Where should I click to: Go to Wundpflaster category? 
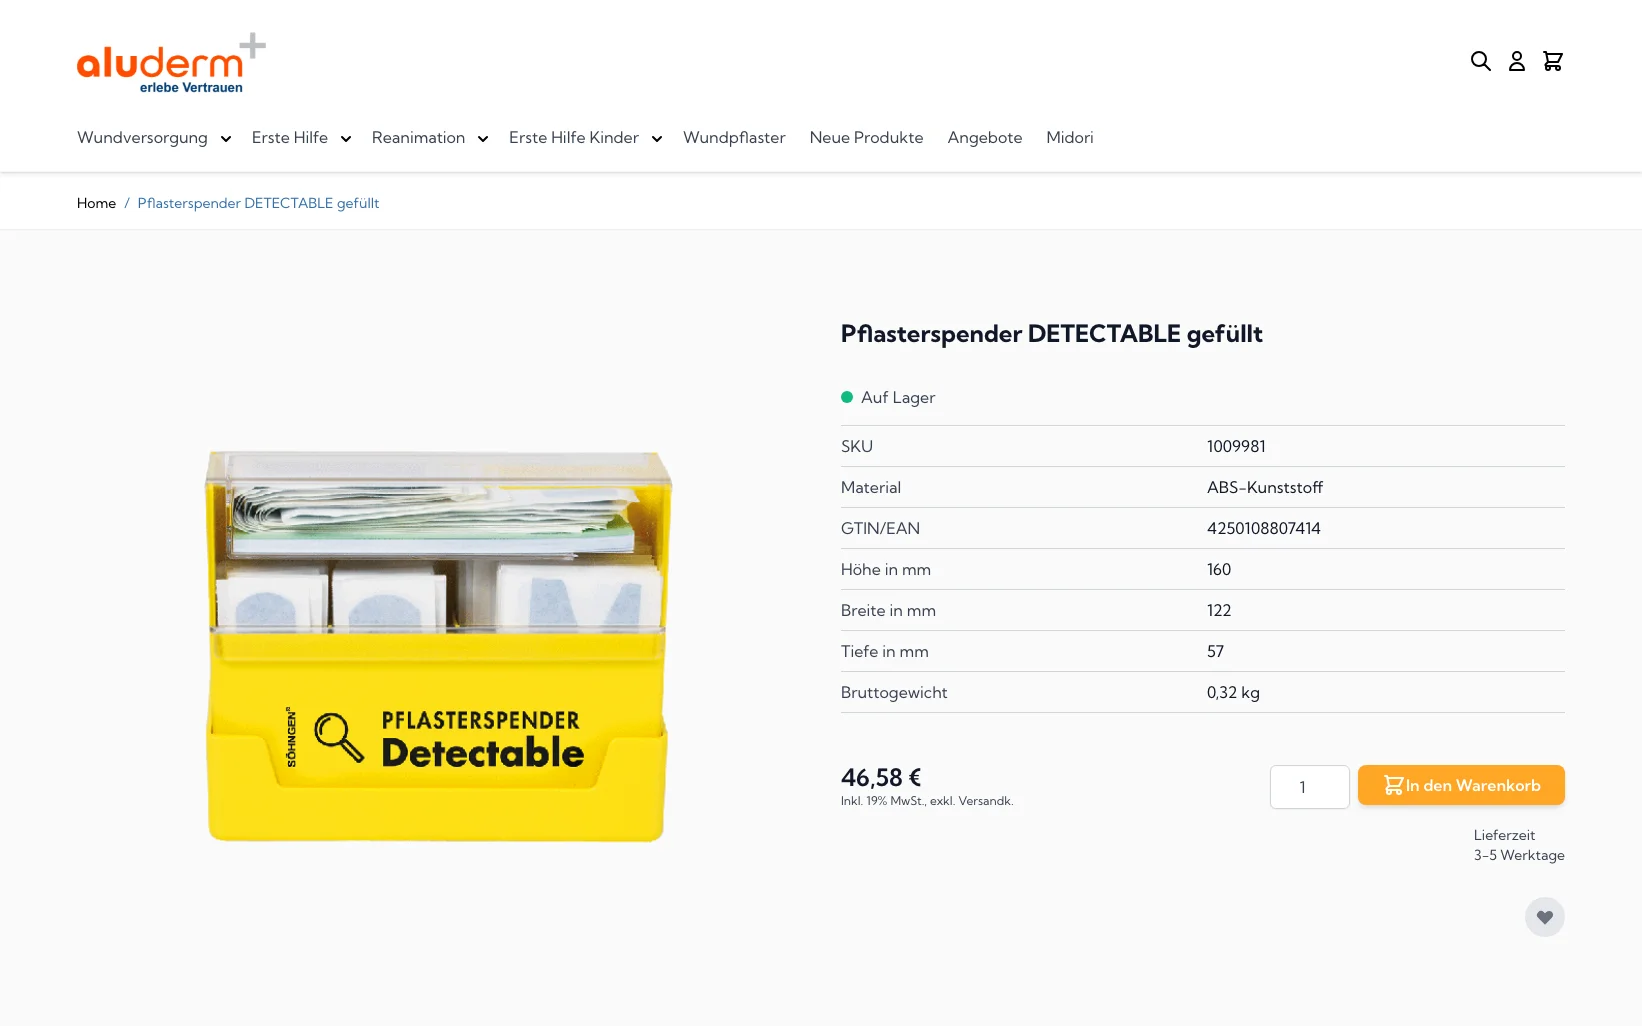734,138
